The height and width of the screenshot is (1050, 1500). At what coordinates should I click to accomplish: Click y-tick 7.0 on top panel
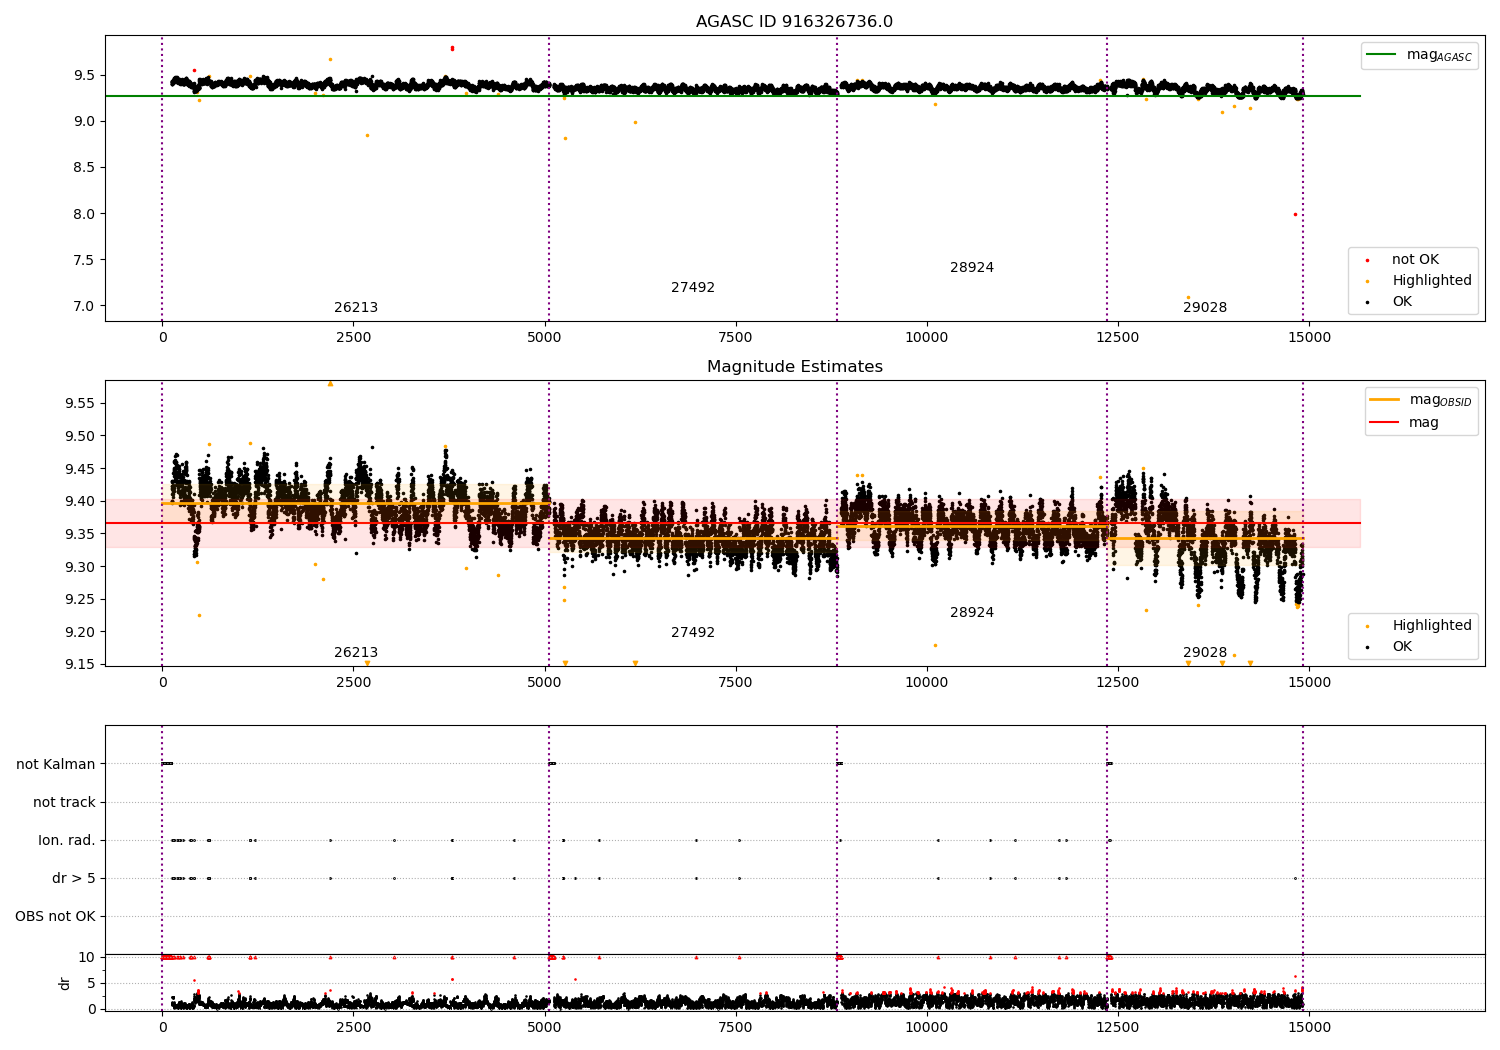pyautogui.click(x=84, y=306)
